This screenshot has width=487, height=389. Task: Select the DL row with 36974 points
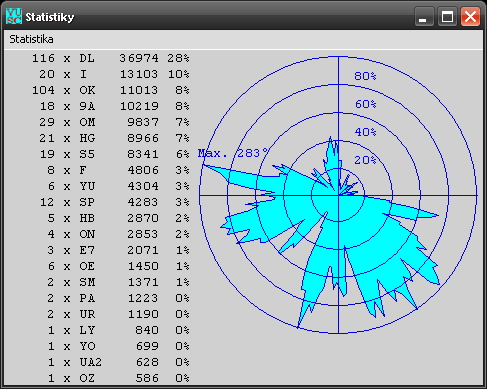click(111, 58)
